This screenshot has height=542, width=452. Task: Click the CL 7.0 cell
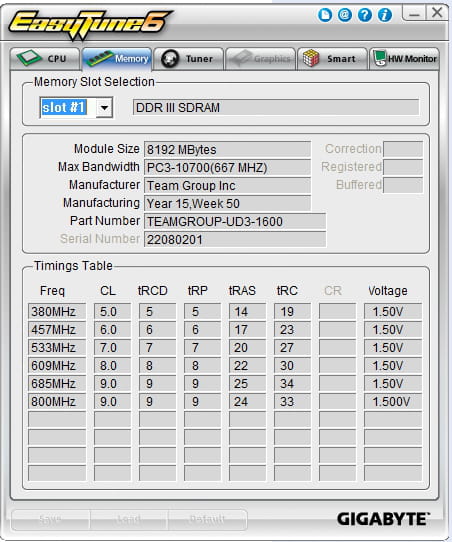[112, 347]
